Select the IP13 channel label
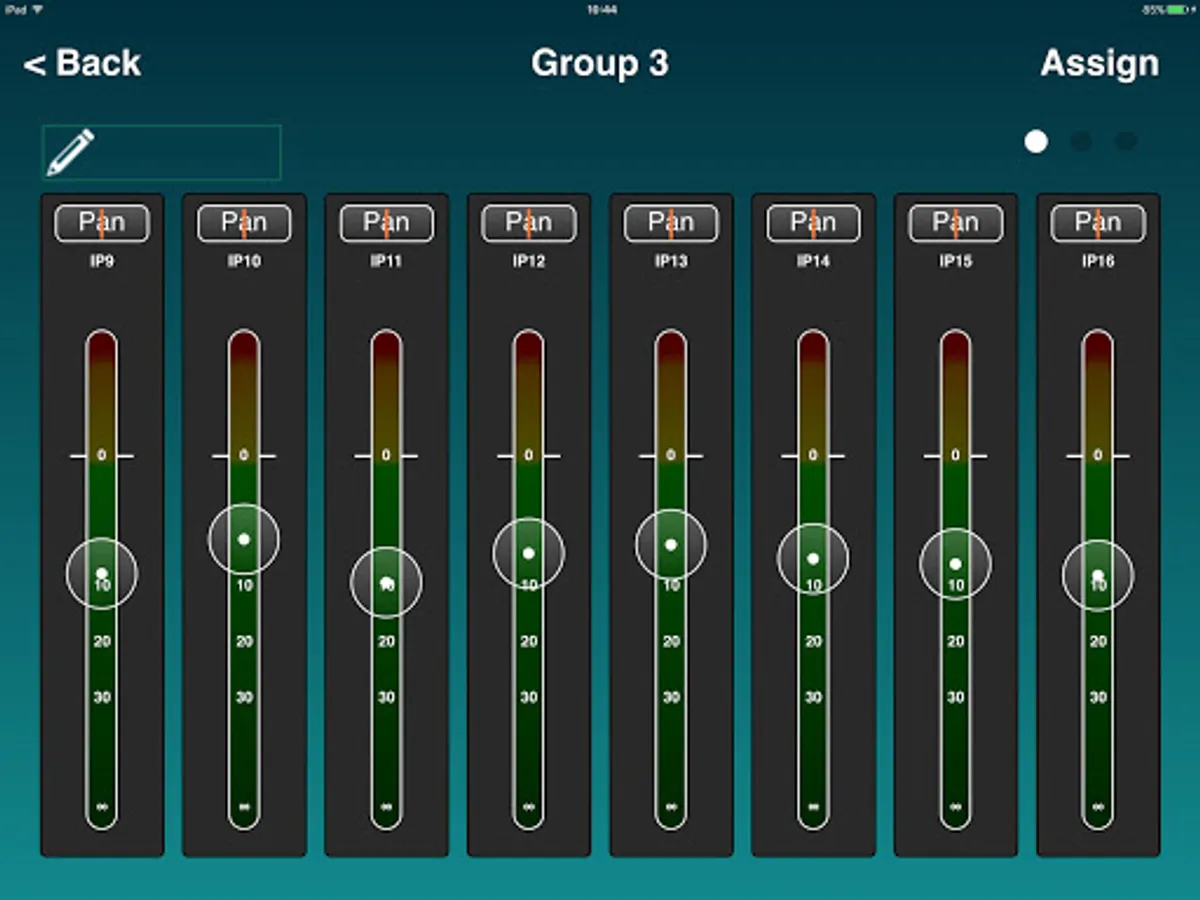This screenshot has width=1200, height=900. (671, 262)
